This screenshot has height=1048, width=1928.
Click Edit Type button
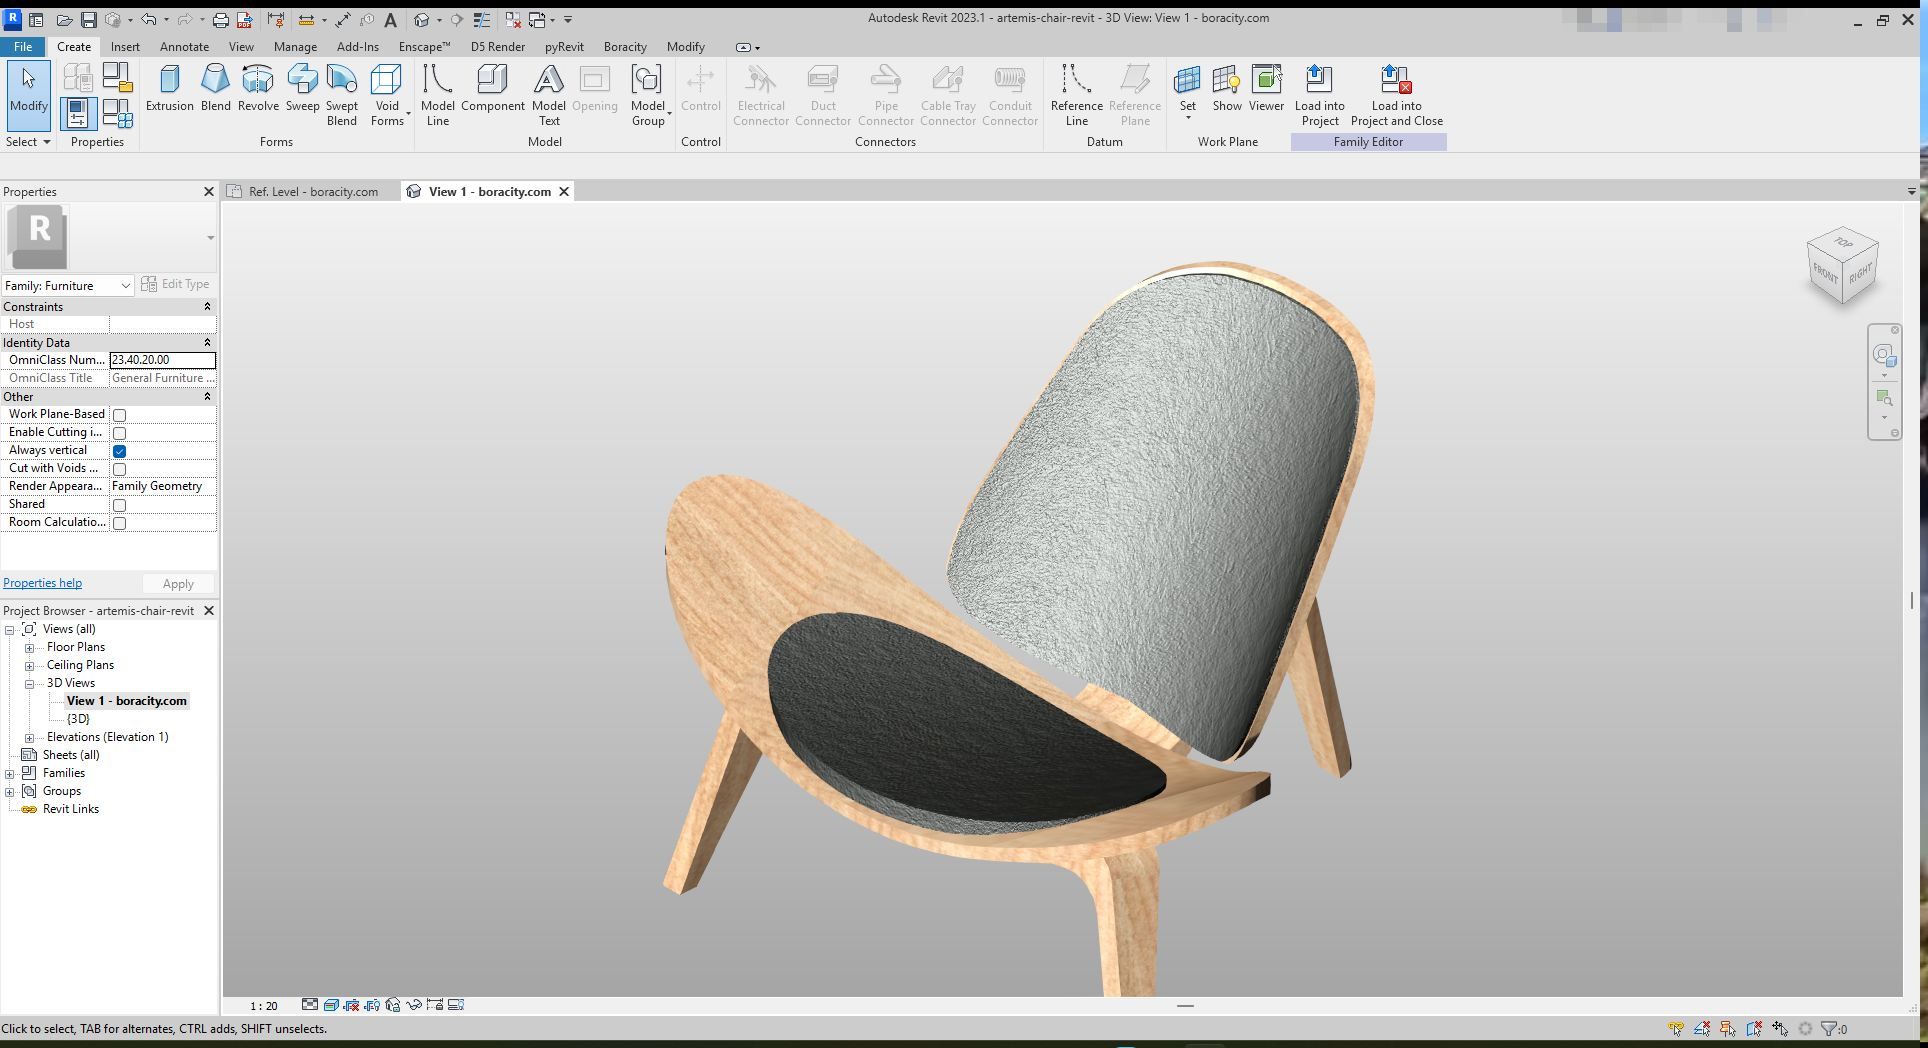[176, 284]
